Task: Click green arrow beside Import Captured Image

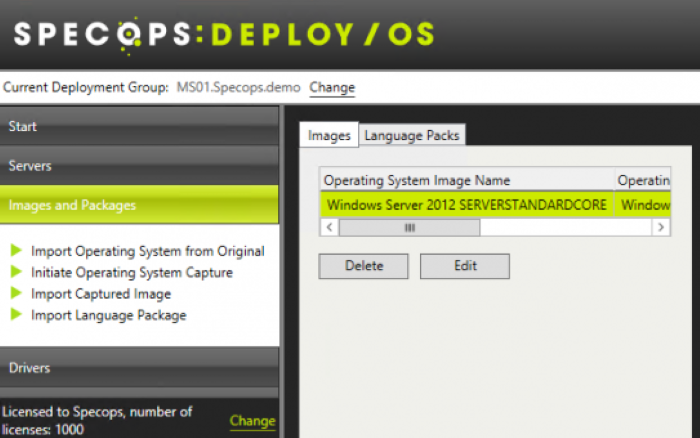Action: click(x=16, y=293)
